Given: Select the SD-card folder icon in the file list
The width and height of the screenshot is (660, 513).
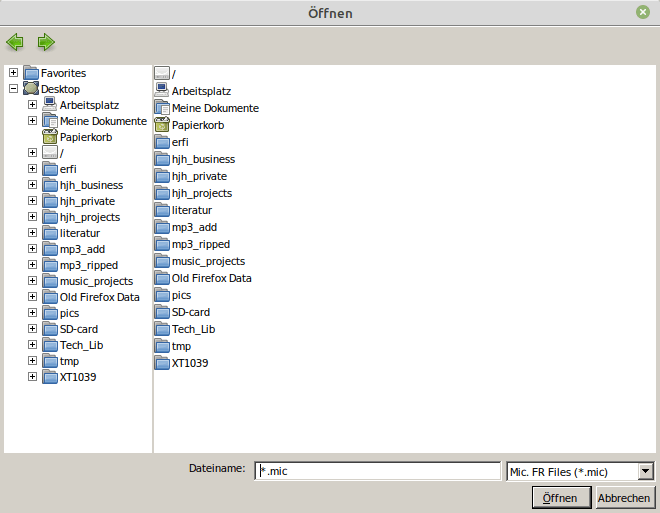Looking at the screenshot, I should (162, 312).
